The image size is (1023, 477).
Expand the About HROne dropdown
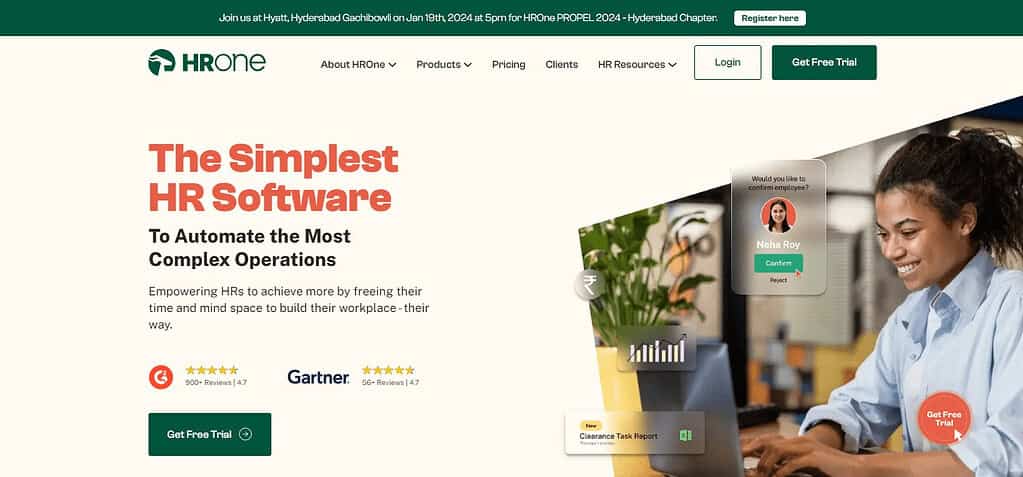pyautogui.click(x=358, y=64)
